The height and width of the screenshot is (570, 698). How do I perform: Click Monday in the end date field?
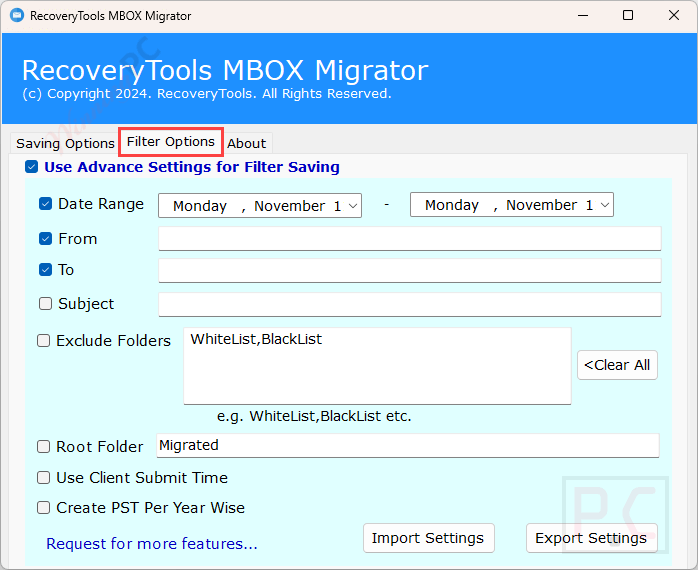pyautogui.click(x=451, y=205)
